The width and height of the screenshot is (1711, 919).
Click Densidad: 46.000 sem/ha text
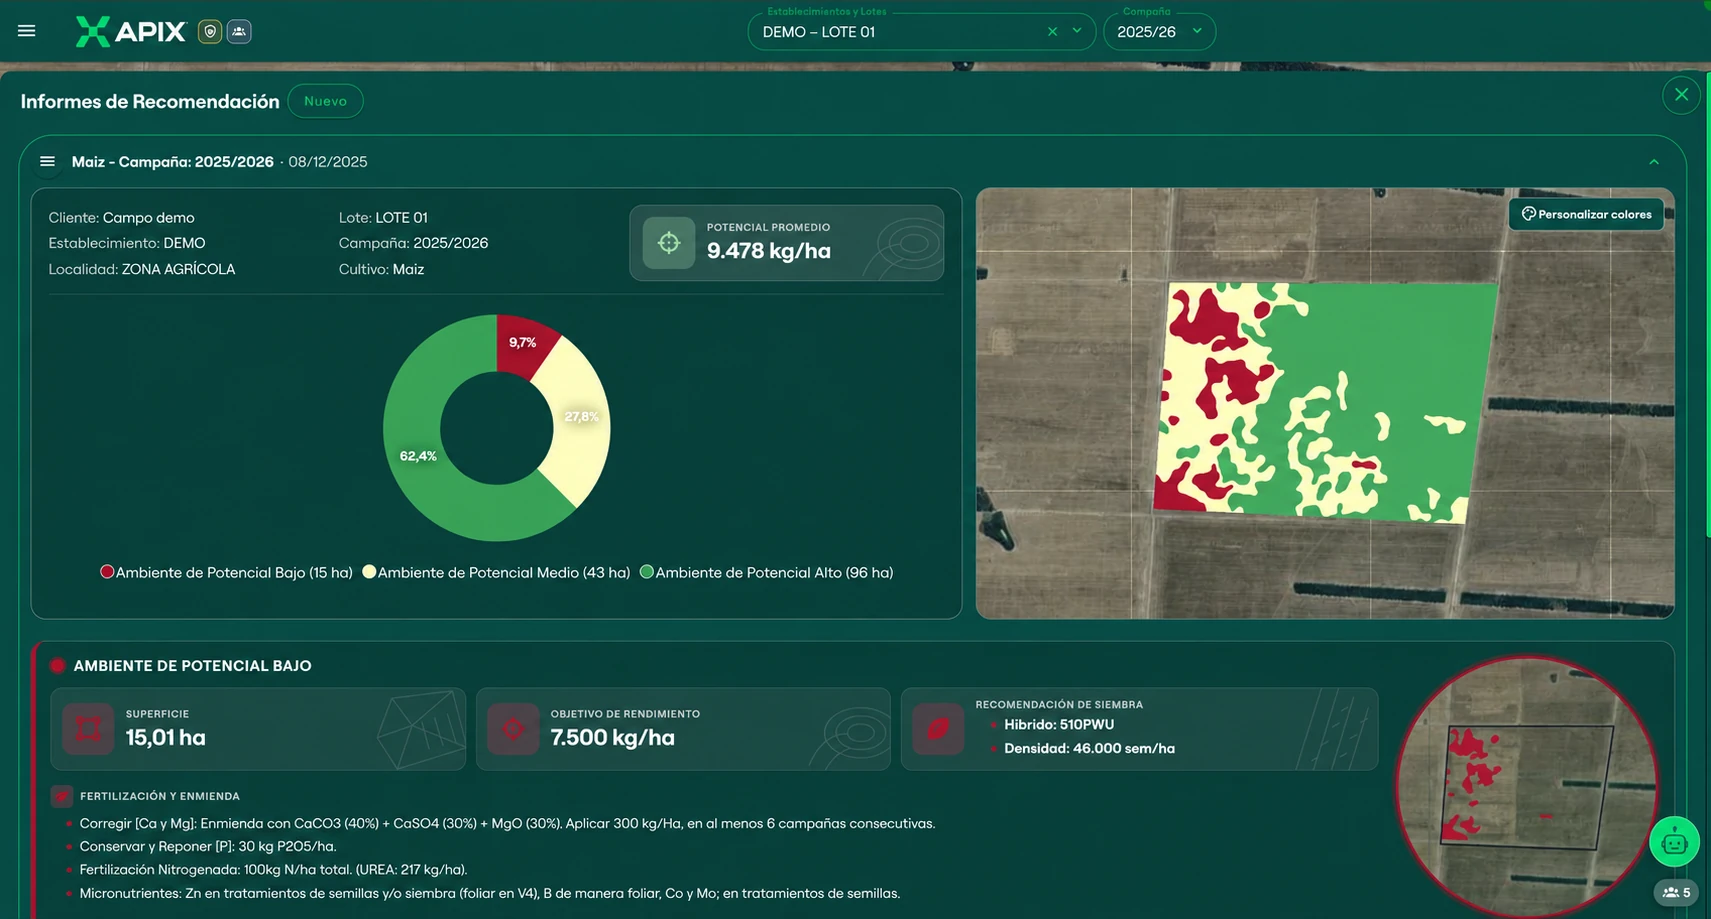coord(1089,748)
